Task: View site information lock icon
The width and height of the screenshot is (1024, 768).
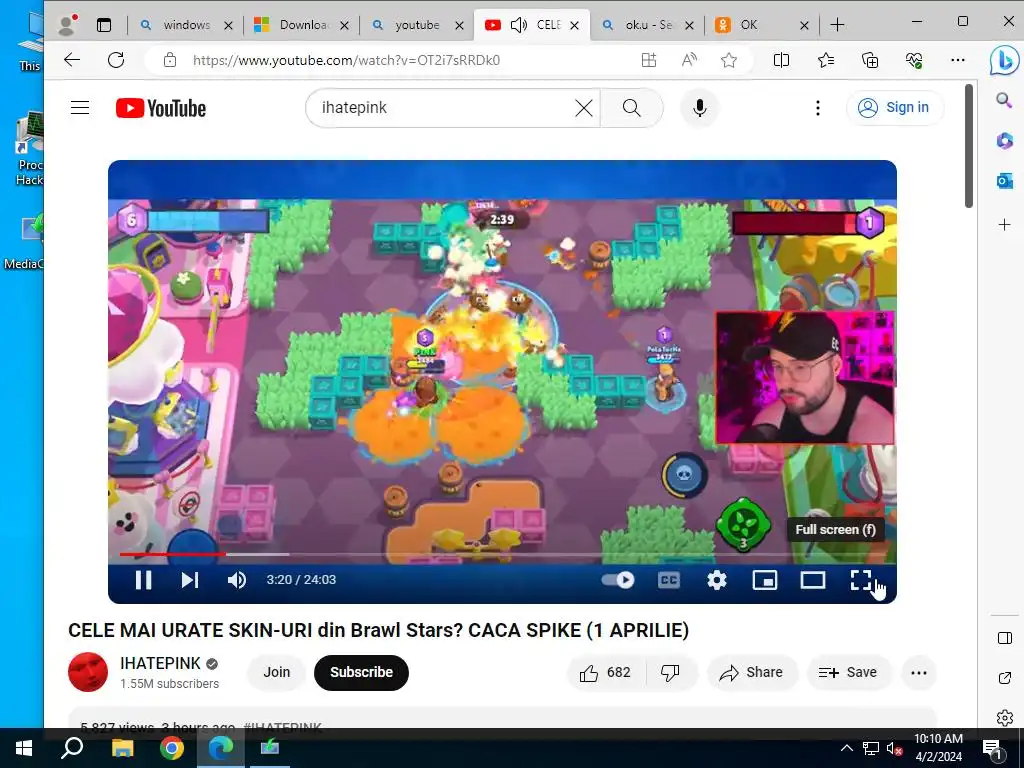Action: [x=170, y=60]
